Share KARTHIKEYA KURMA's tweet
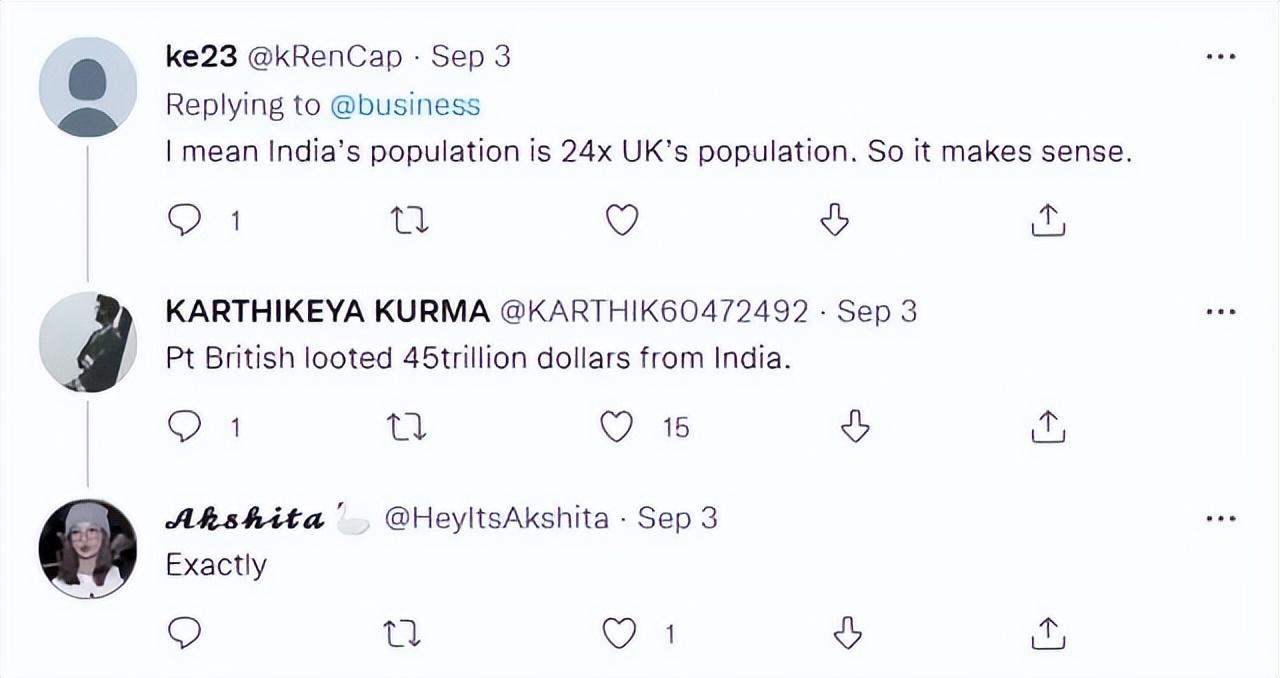Image resolution: width=1280 pixels, height=678 pixels. [x=1047, y=428]
